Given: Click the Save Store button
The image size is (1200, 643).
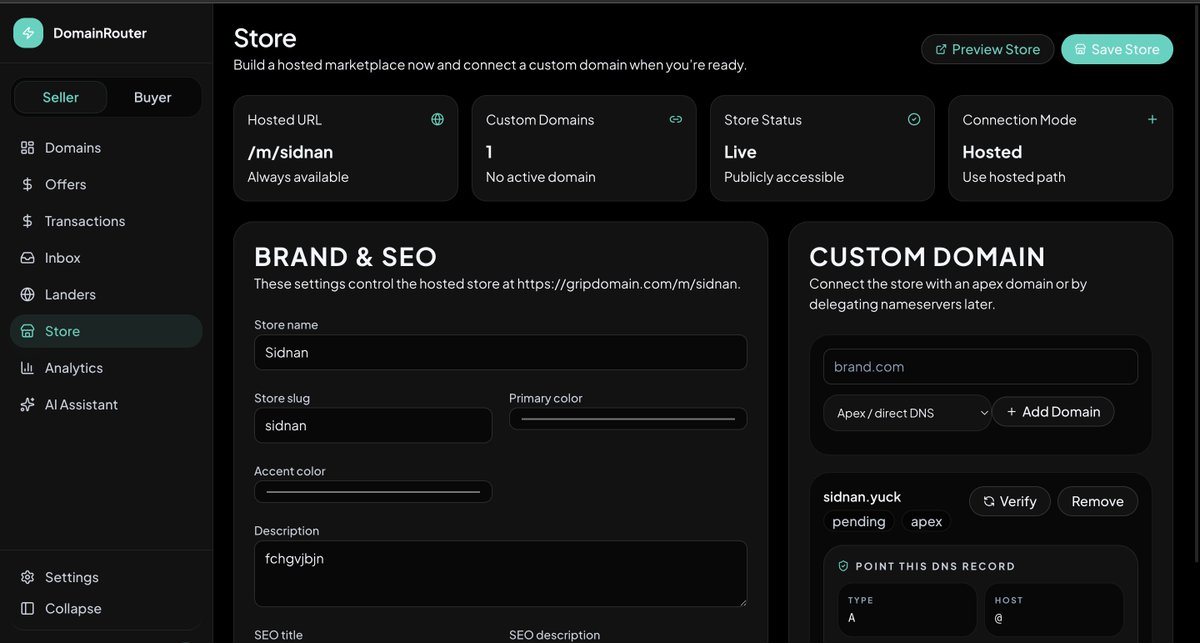Looking at the screenshot, I should click(1116, 49).
